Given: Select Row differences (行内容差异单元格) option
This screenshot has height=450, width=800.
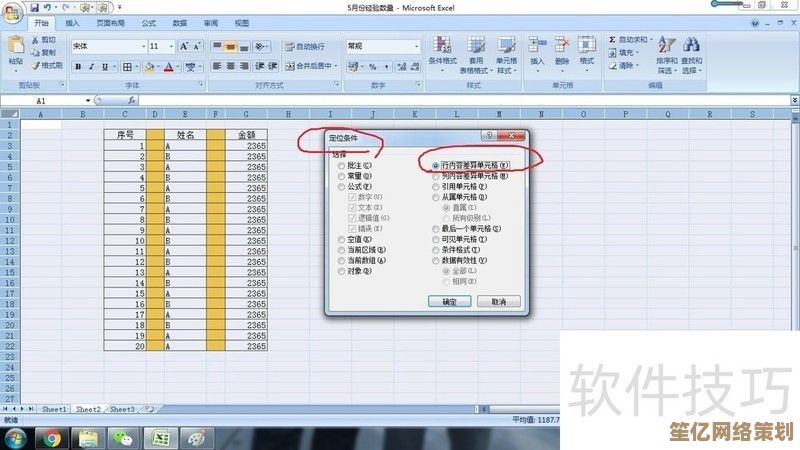Looking at the screenshot, I should [435, 166].
